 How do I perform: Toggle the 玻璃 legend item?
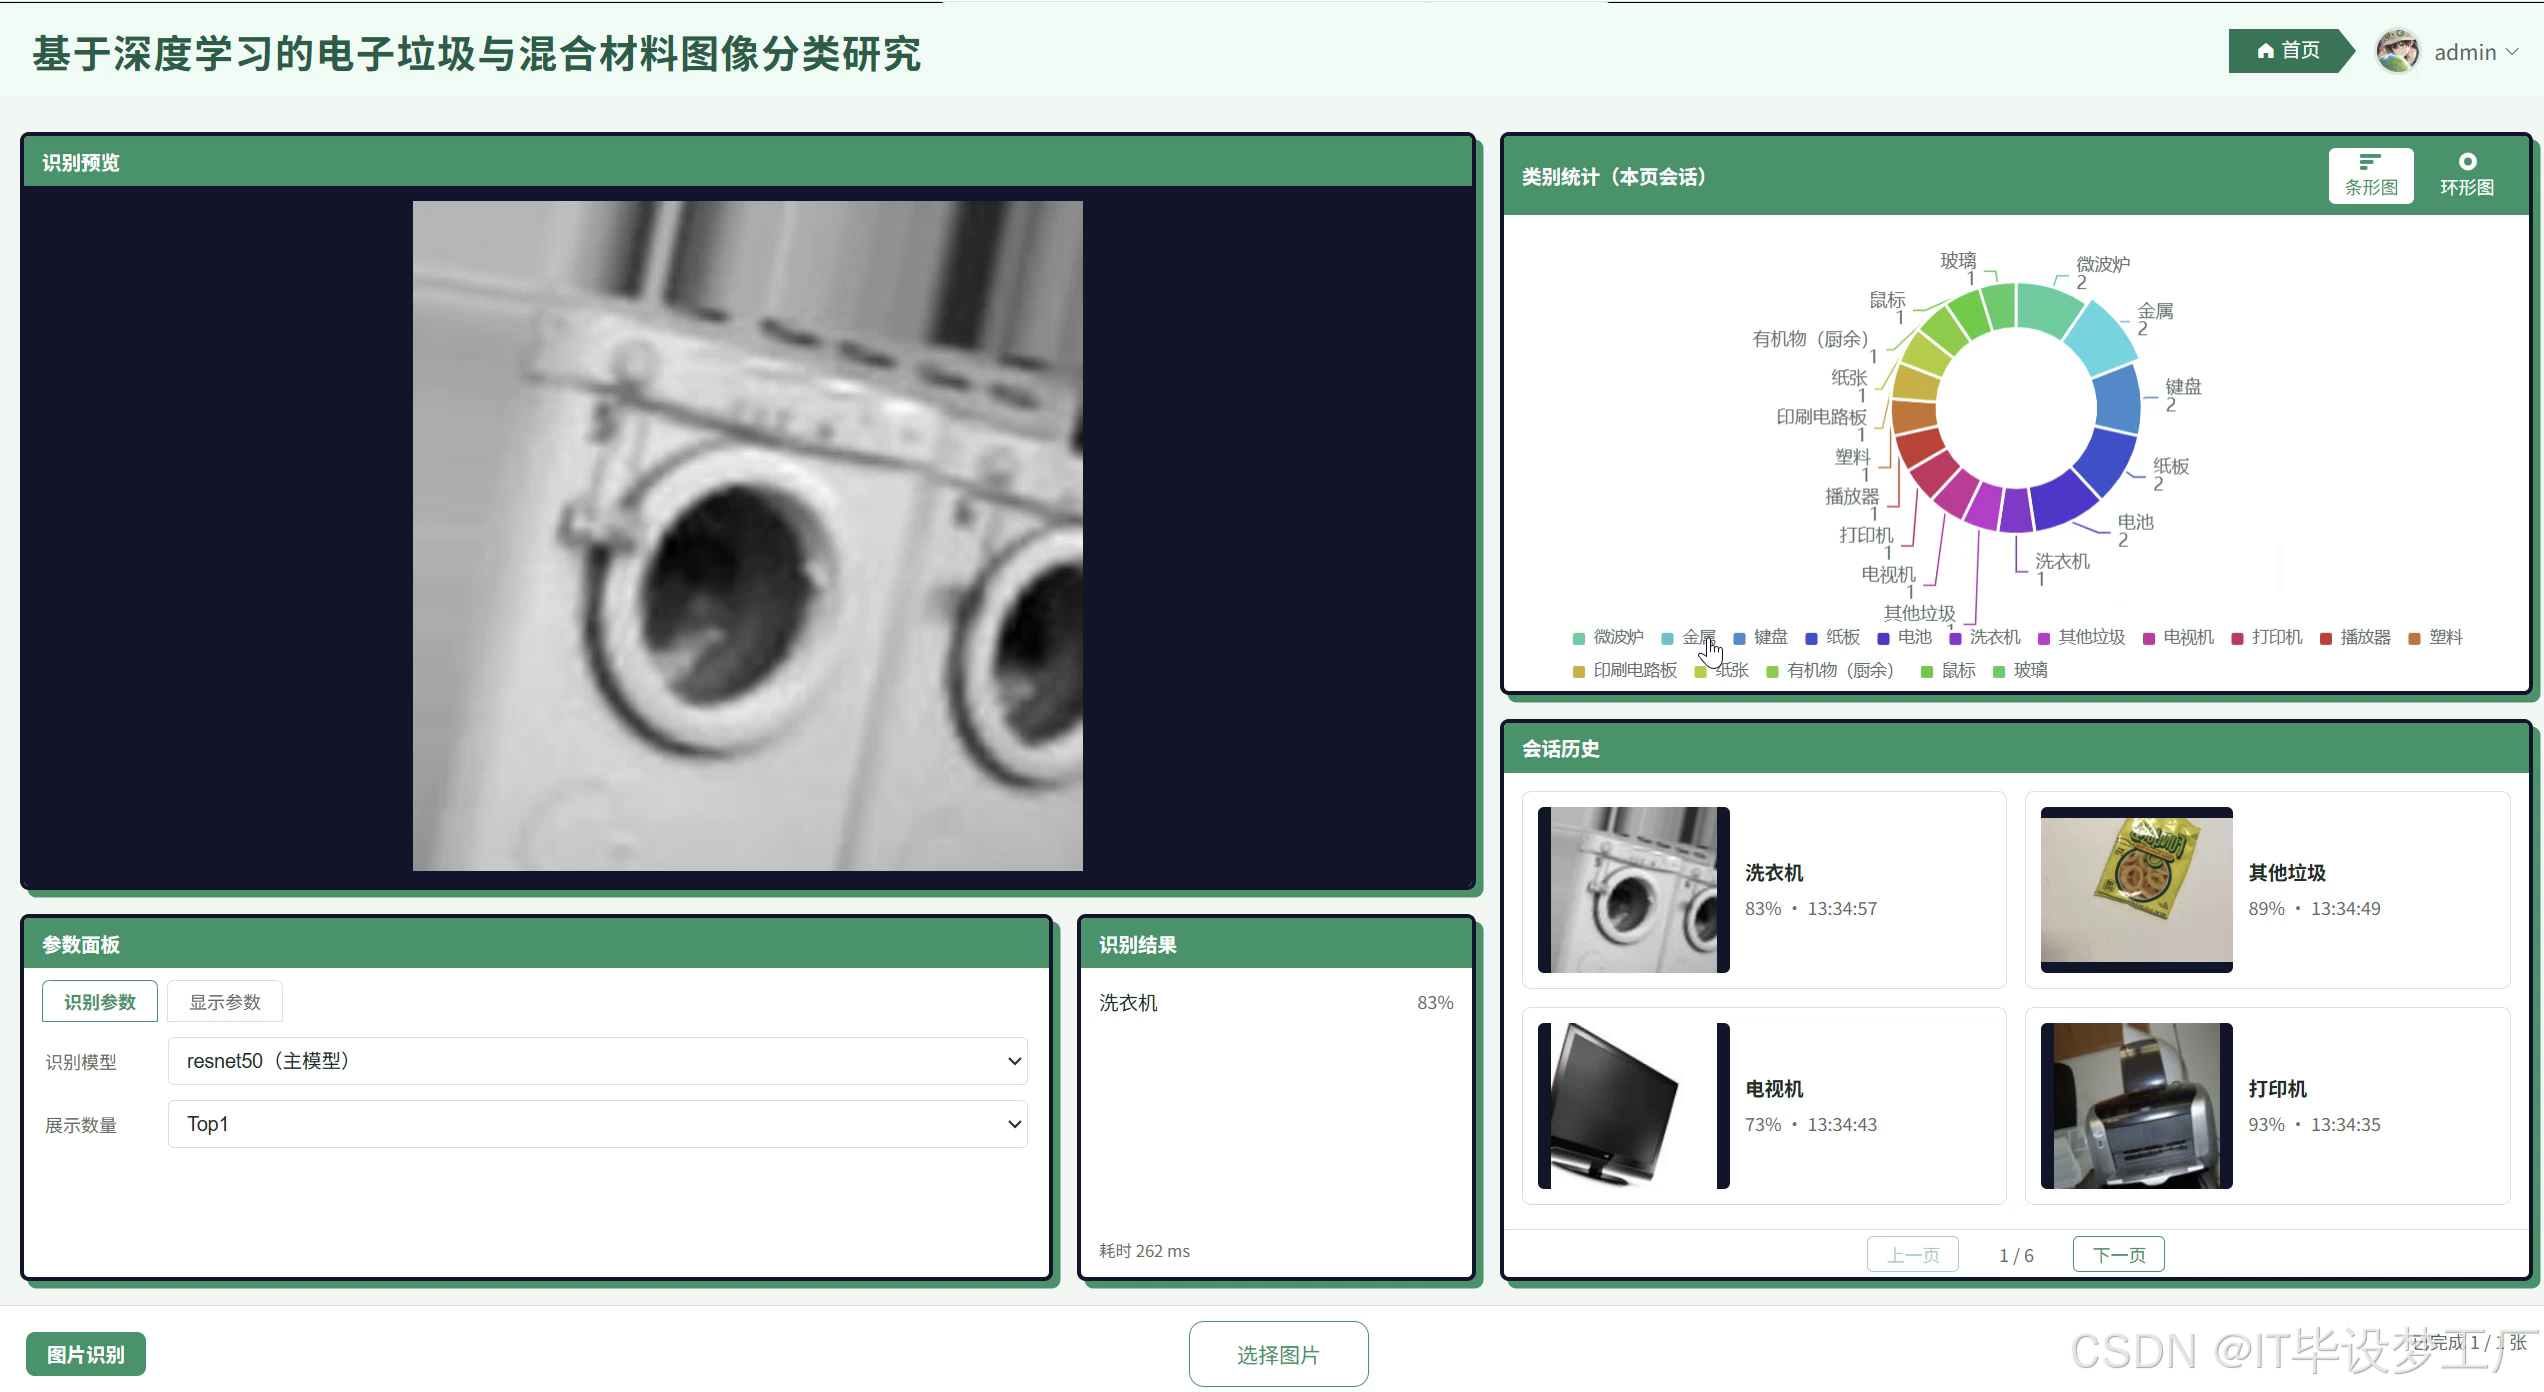point(2020,670)
